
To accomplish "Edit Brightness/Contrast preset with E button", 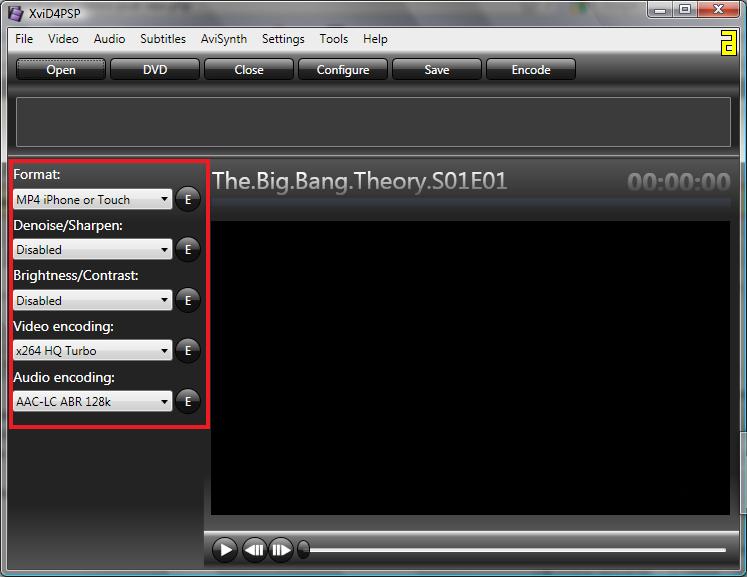I will 188,300.
